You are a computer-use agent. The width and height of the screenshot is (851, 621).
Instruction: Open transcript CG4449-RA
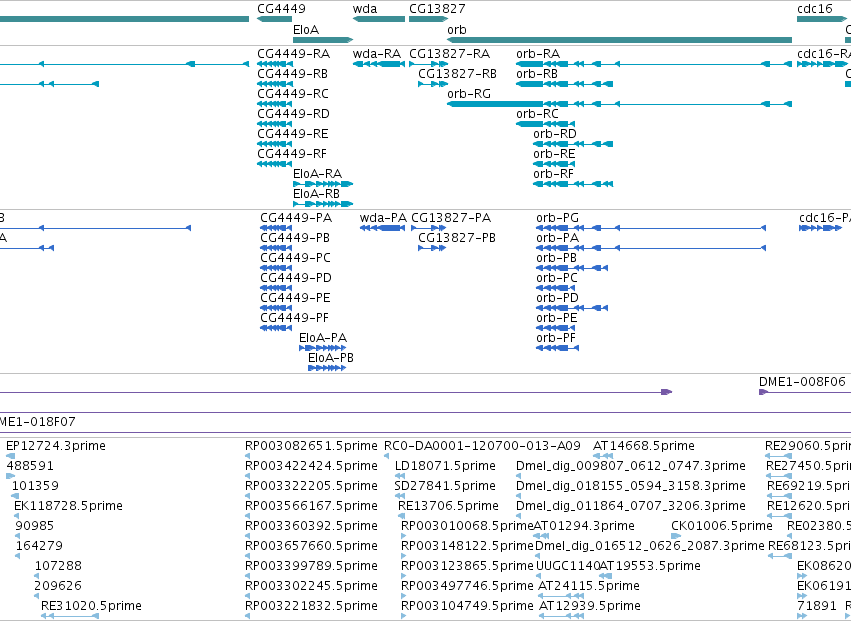click(293, 54)
